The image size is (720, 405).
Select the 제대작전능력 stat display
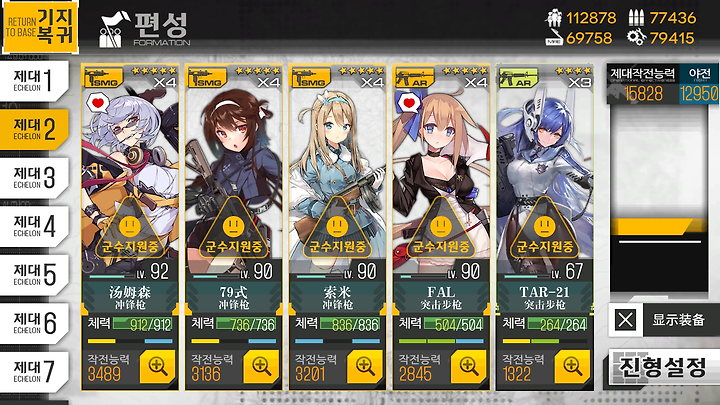coord(643,85)
